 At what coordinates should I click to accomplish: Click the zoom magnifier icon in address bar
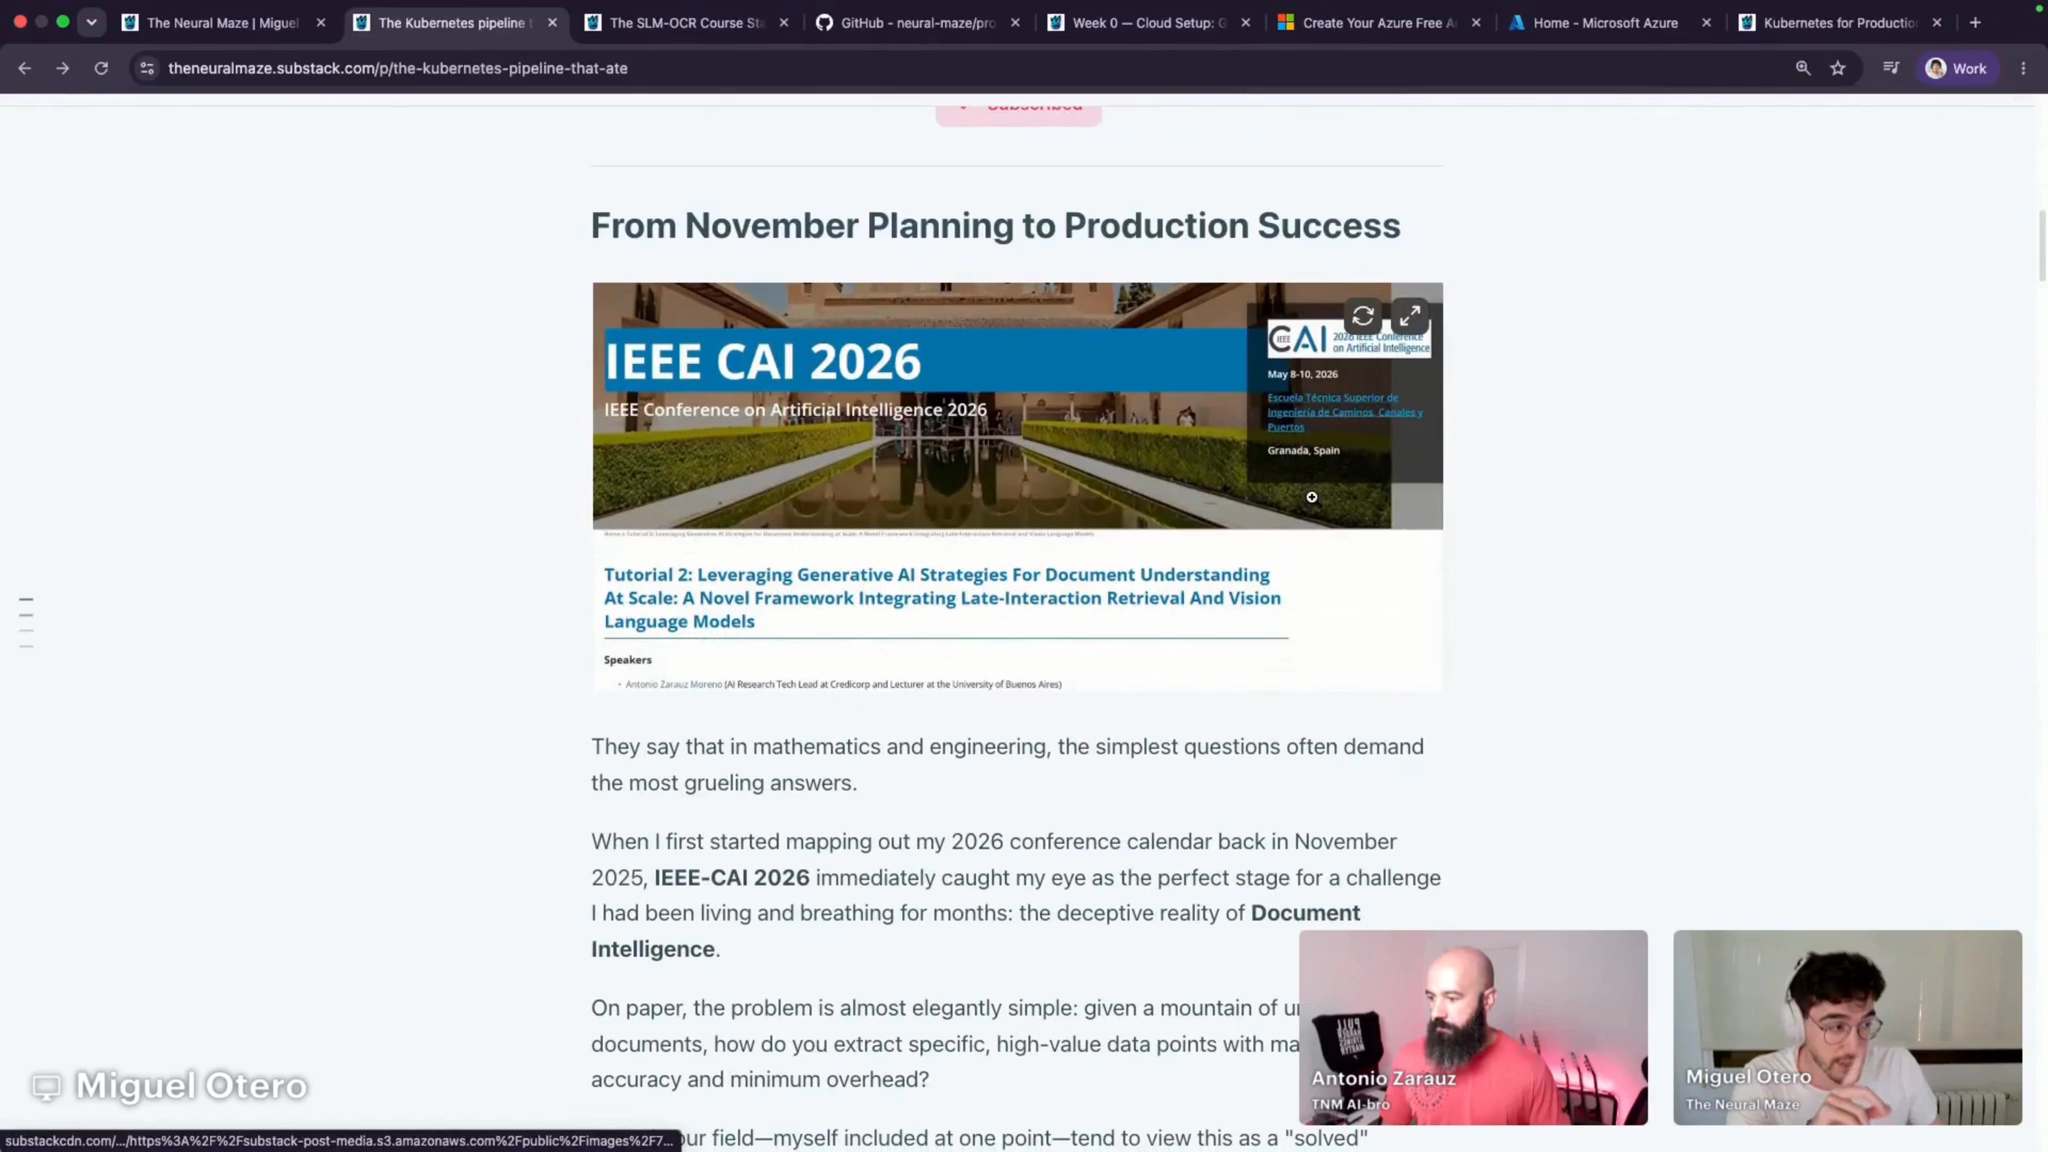(1803, 68)
